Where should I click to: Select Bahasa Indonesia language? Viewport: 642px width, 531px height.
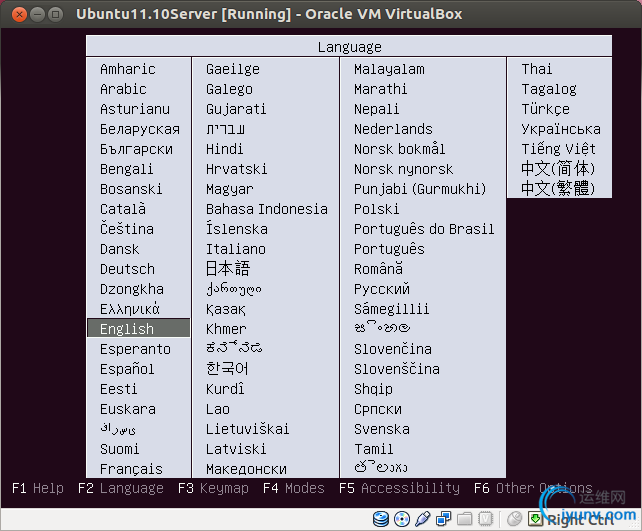[x=267, y=209]
